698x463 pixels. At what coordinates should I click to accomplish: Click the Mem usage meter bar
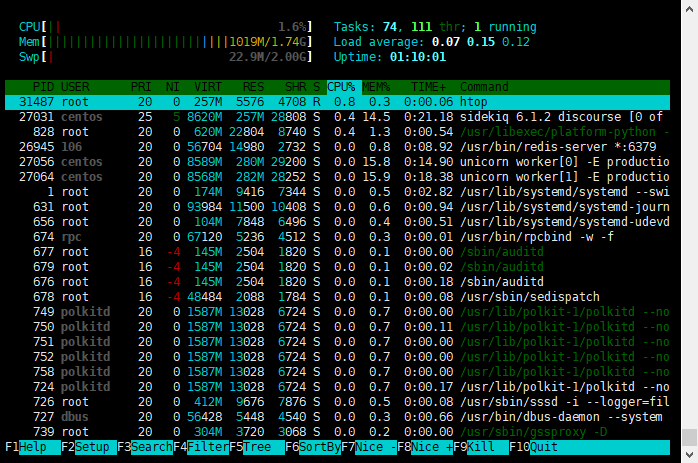click(165, 42)
